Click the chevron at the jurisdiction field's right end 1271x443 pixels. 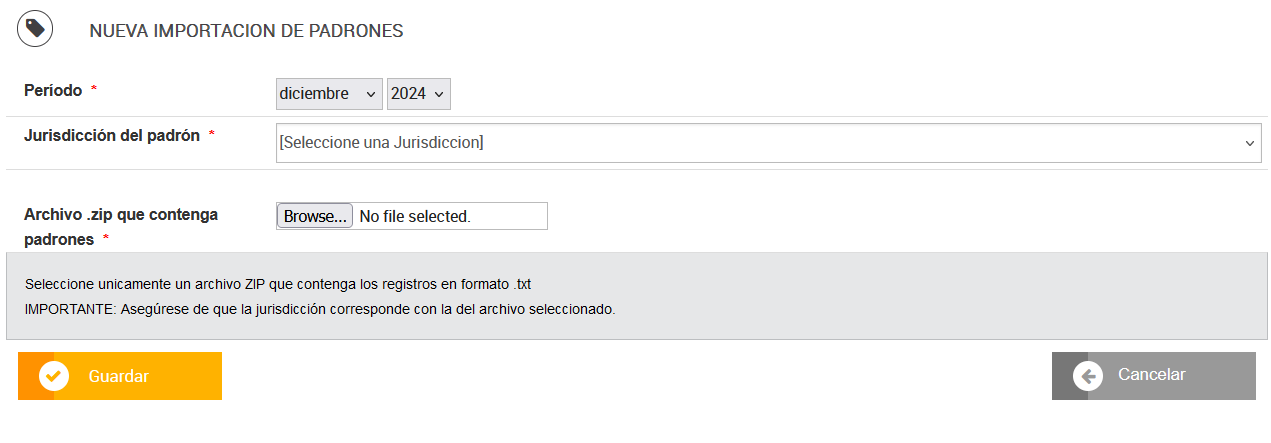1250,143
